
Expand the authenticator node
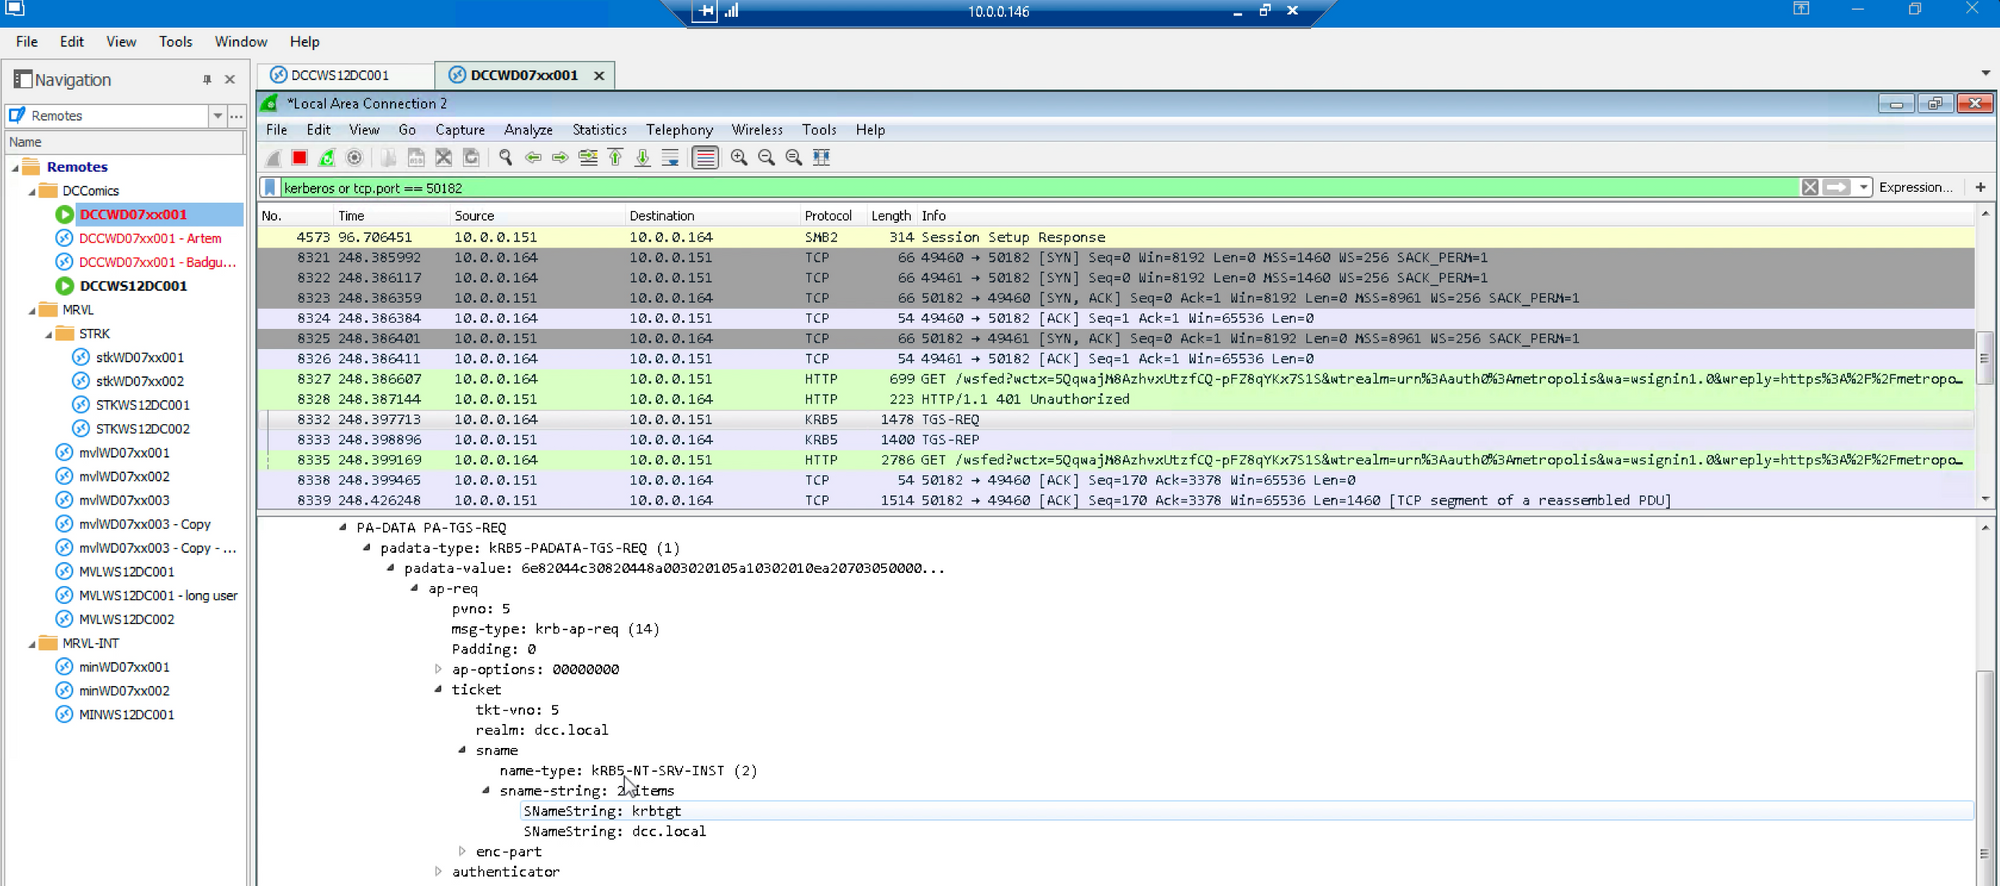tap(438, 871)
